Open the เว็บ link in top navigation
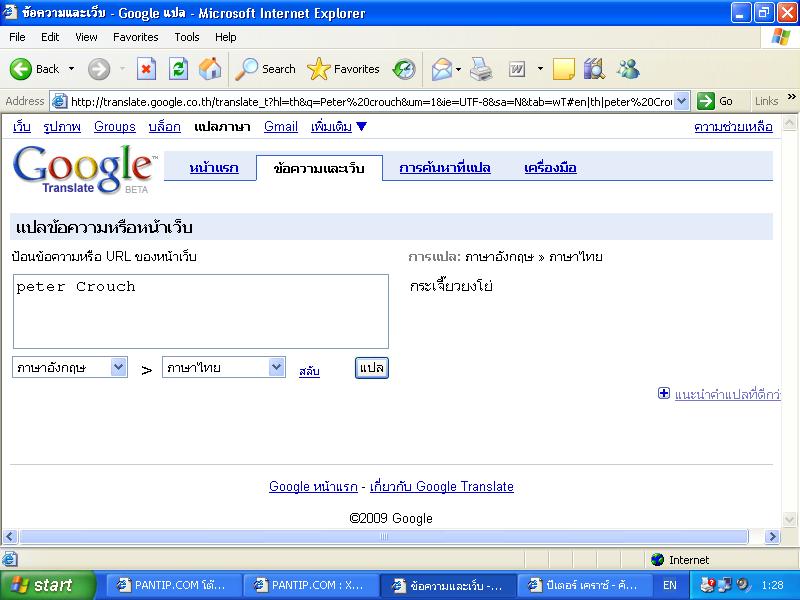The height and width of the screenshot is (600, 800). (x=22, y=127)
